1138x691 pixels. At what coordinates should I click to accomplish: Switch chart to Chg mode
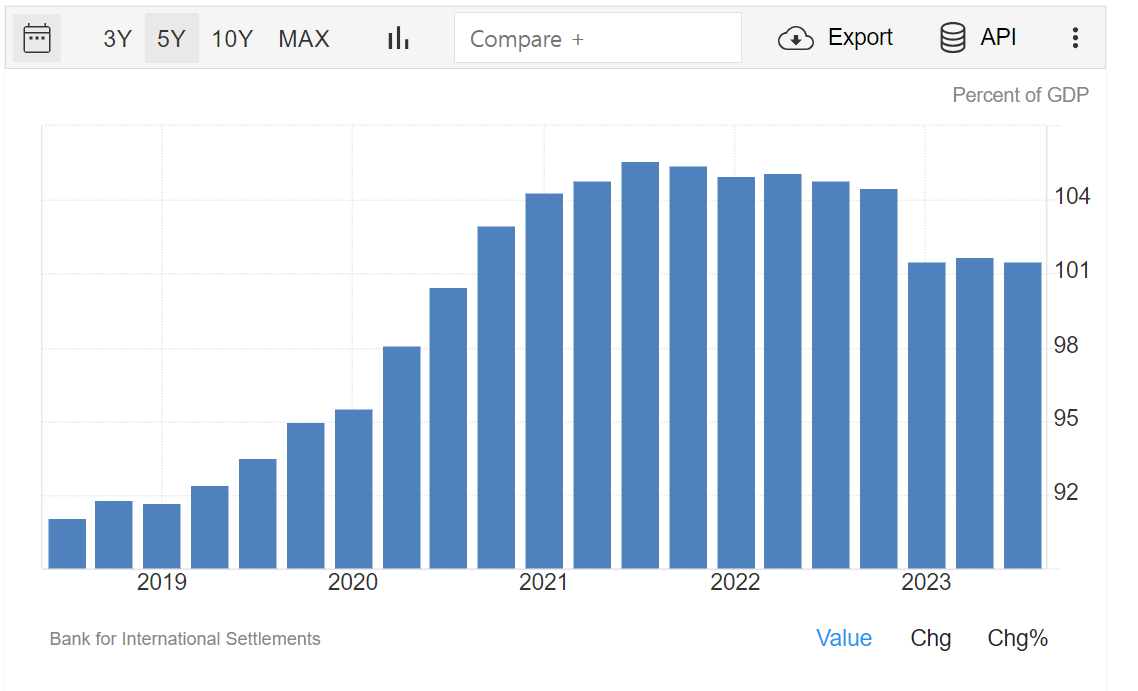coord(930,638)
